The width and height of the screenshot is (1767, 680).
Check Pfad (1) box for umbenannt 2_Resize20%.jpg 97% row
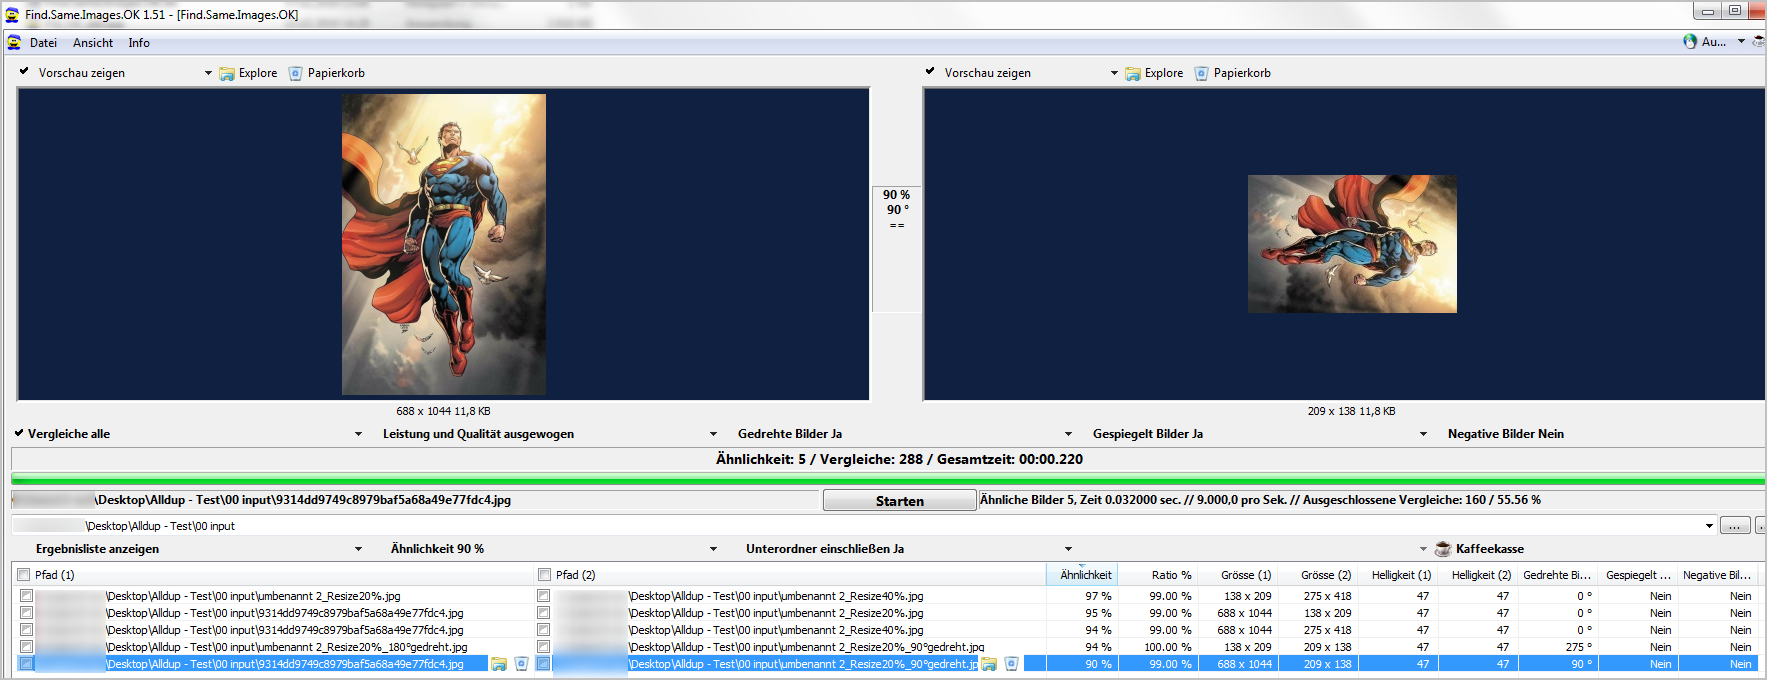point(27,596)
